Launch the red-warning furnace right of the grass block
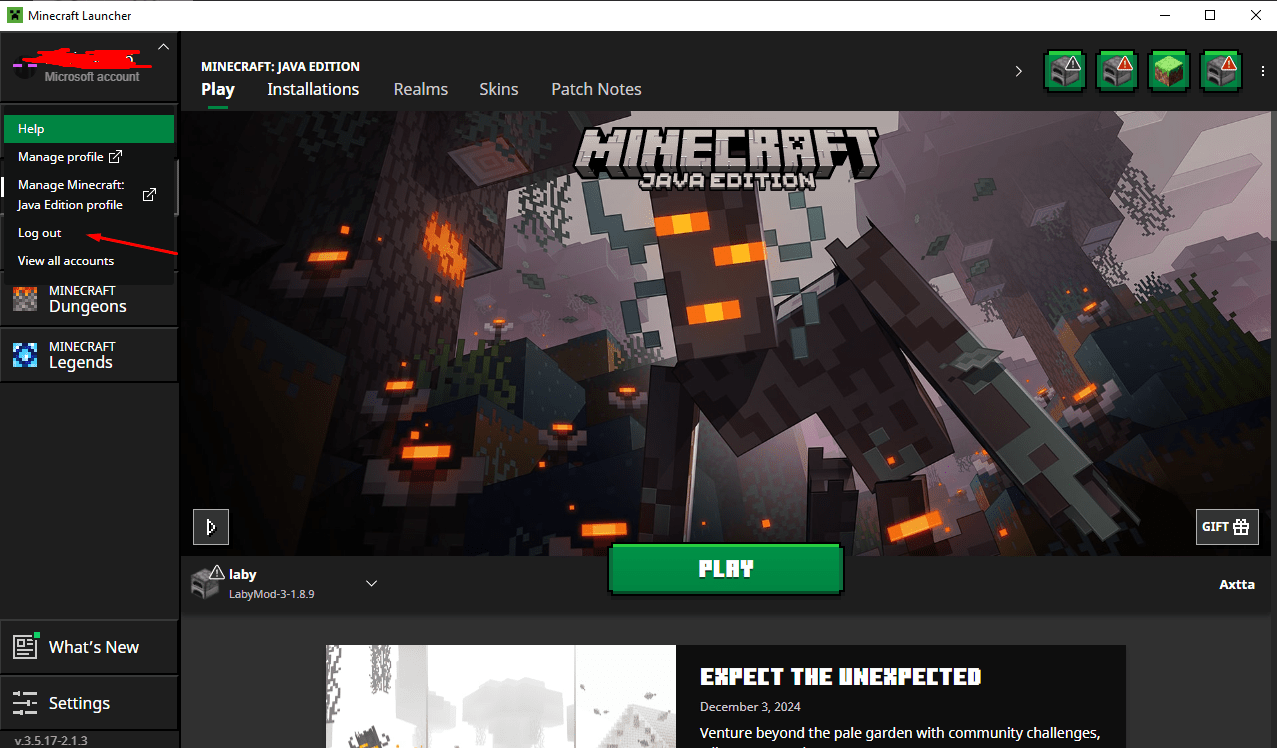 coord(1222,71)
